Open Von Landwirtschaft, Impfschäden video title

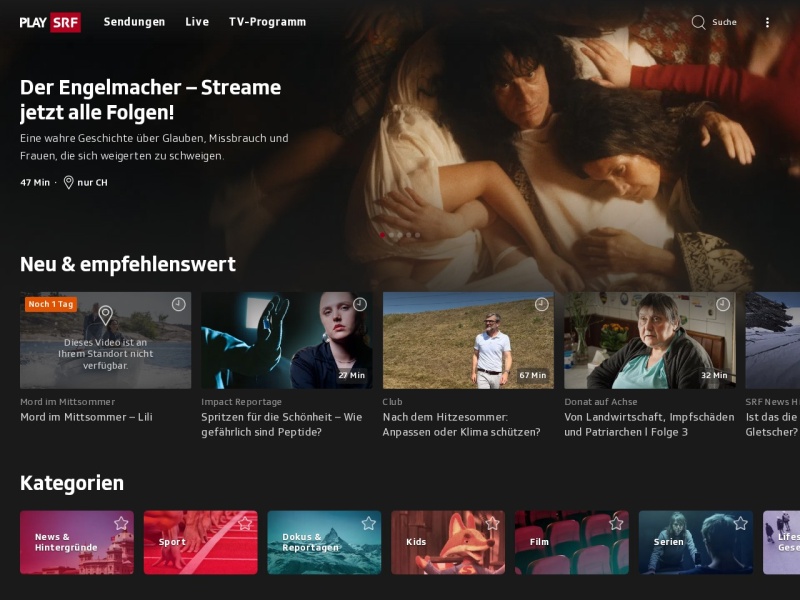pos(649,424)
